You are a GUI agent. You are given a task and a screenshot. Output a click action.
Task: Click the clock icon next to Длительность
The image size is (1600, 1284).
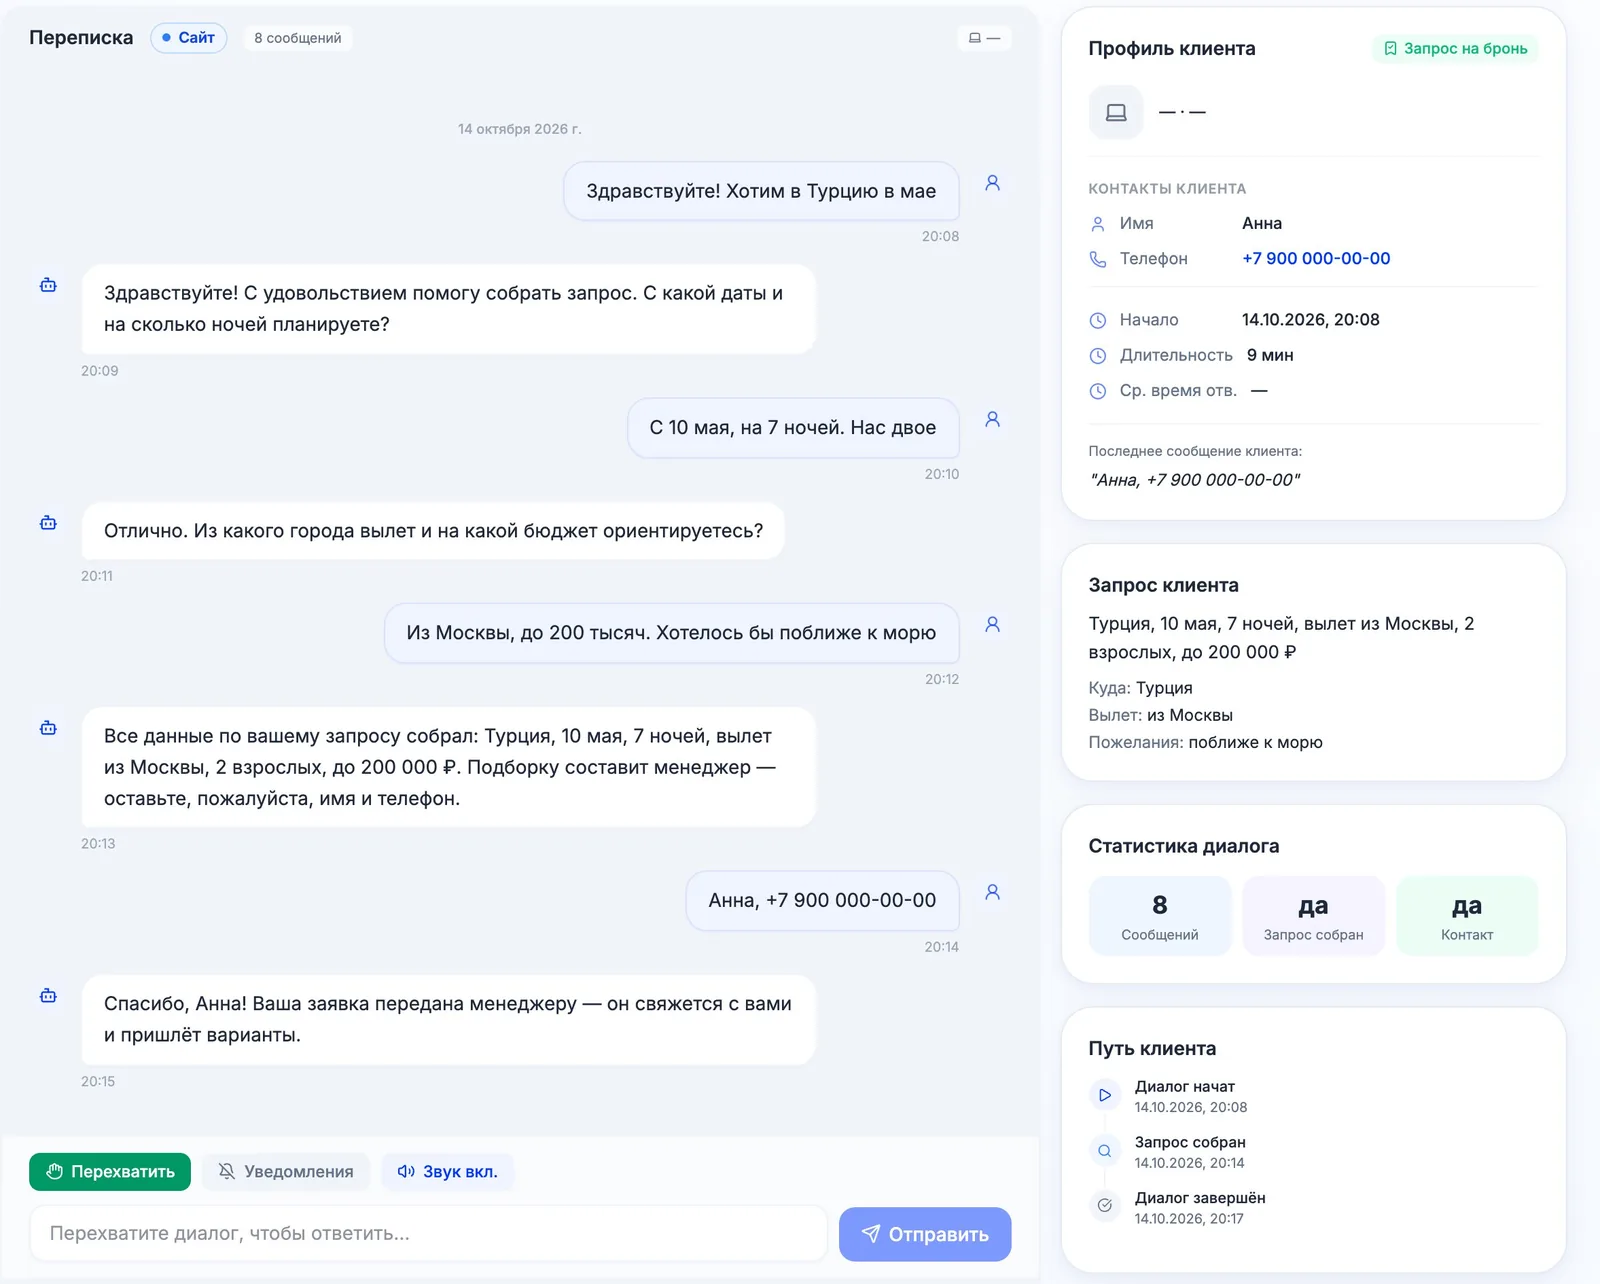coord(1098,356)
